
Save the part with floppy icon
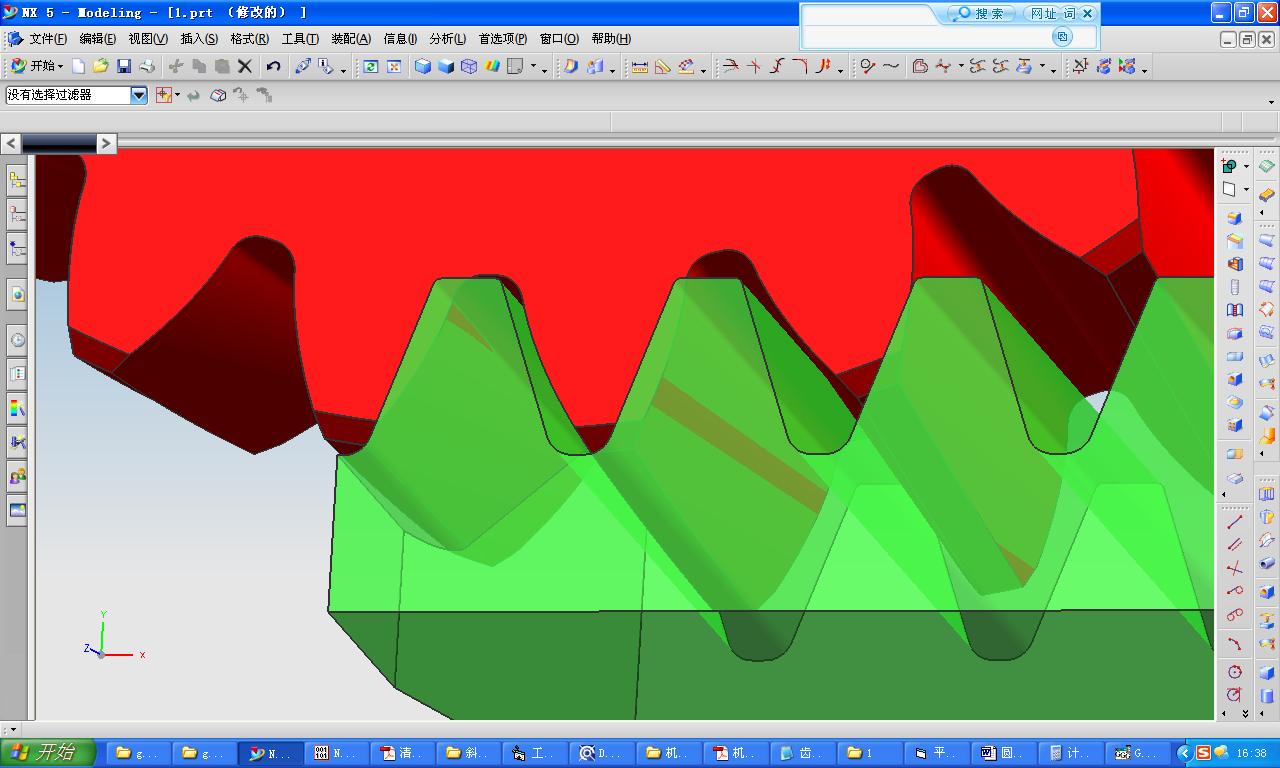pyautogui.click(x=124, y=66)
